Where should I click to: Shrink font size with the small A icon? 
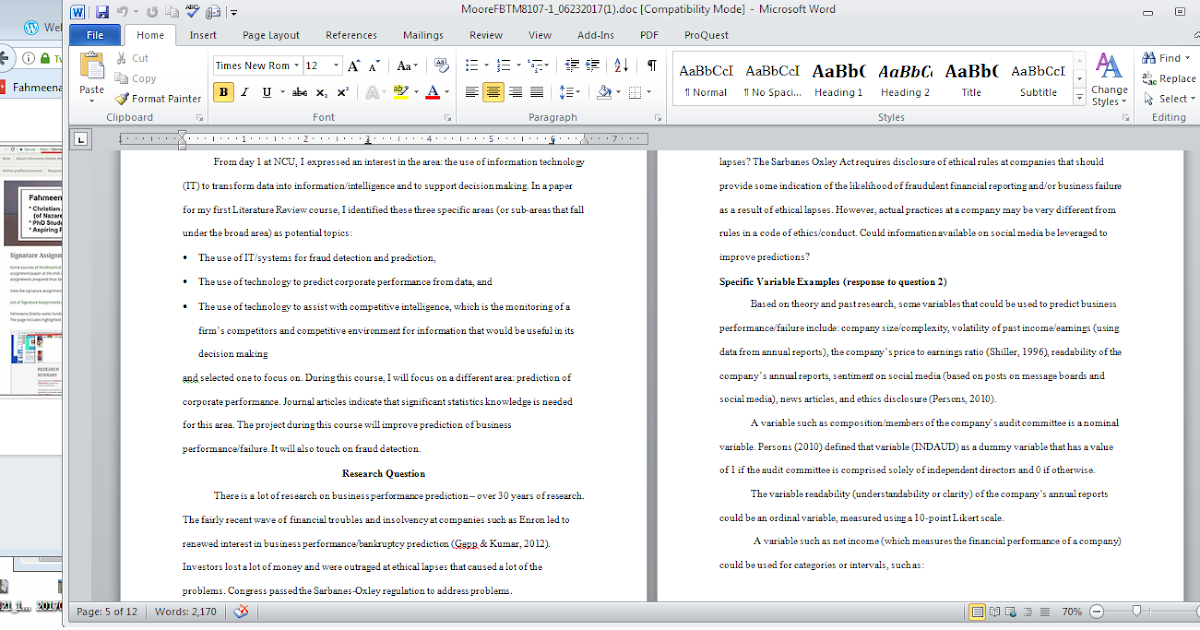[x=374, y=66]
